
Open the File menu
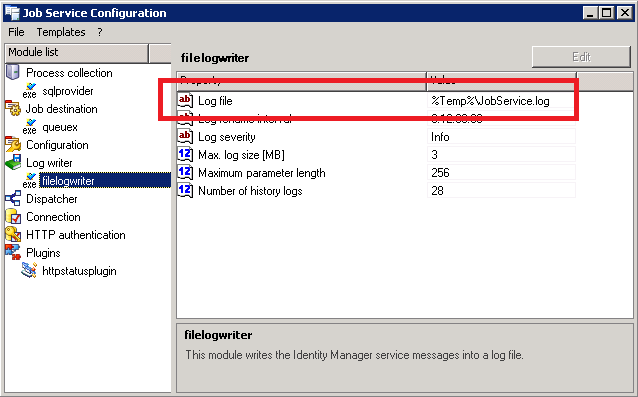(x=16, y=32)
